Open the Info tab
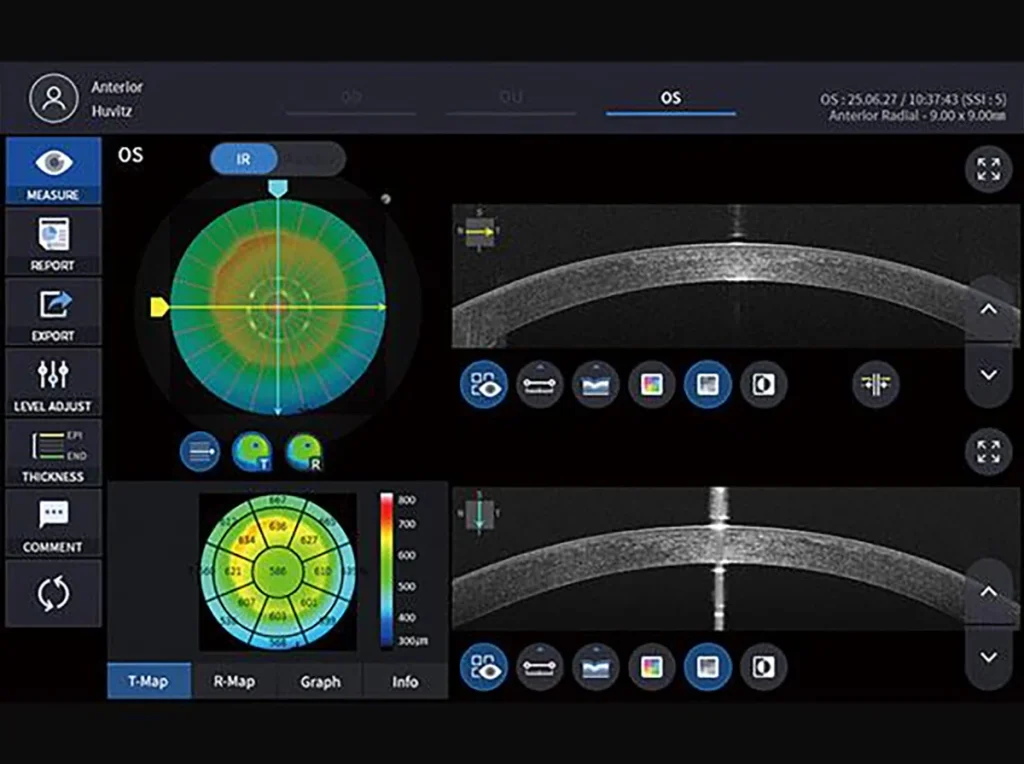This screenshot has height=764, width=1024. tap(405, 682)
